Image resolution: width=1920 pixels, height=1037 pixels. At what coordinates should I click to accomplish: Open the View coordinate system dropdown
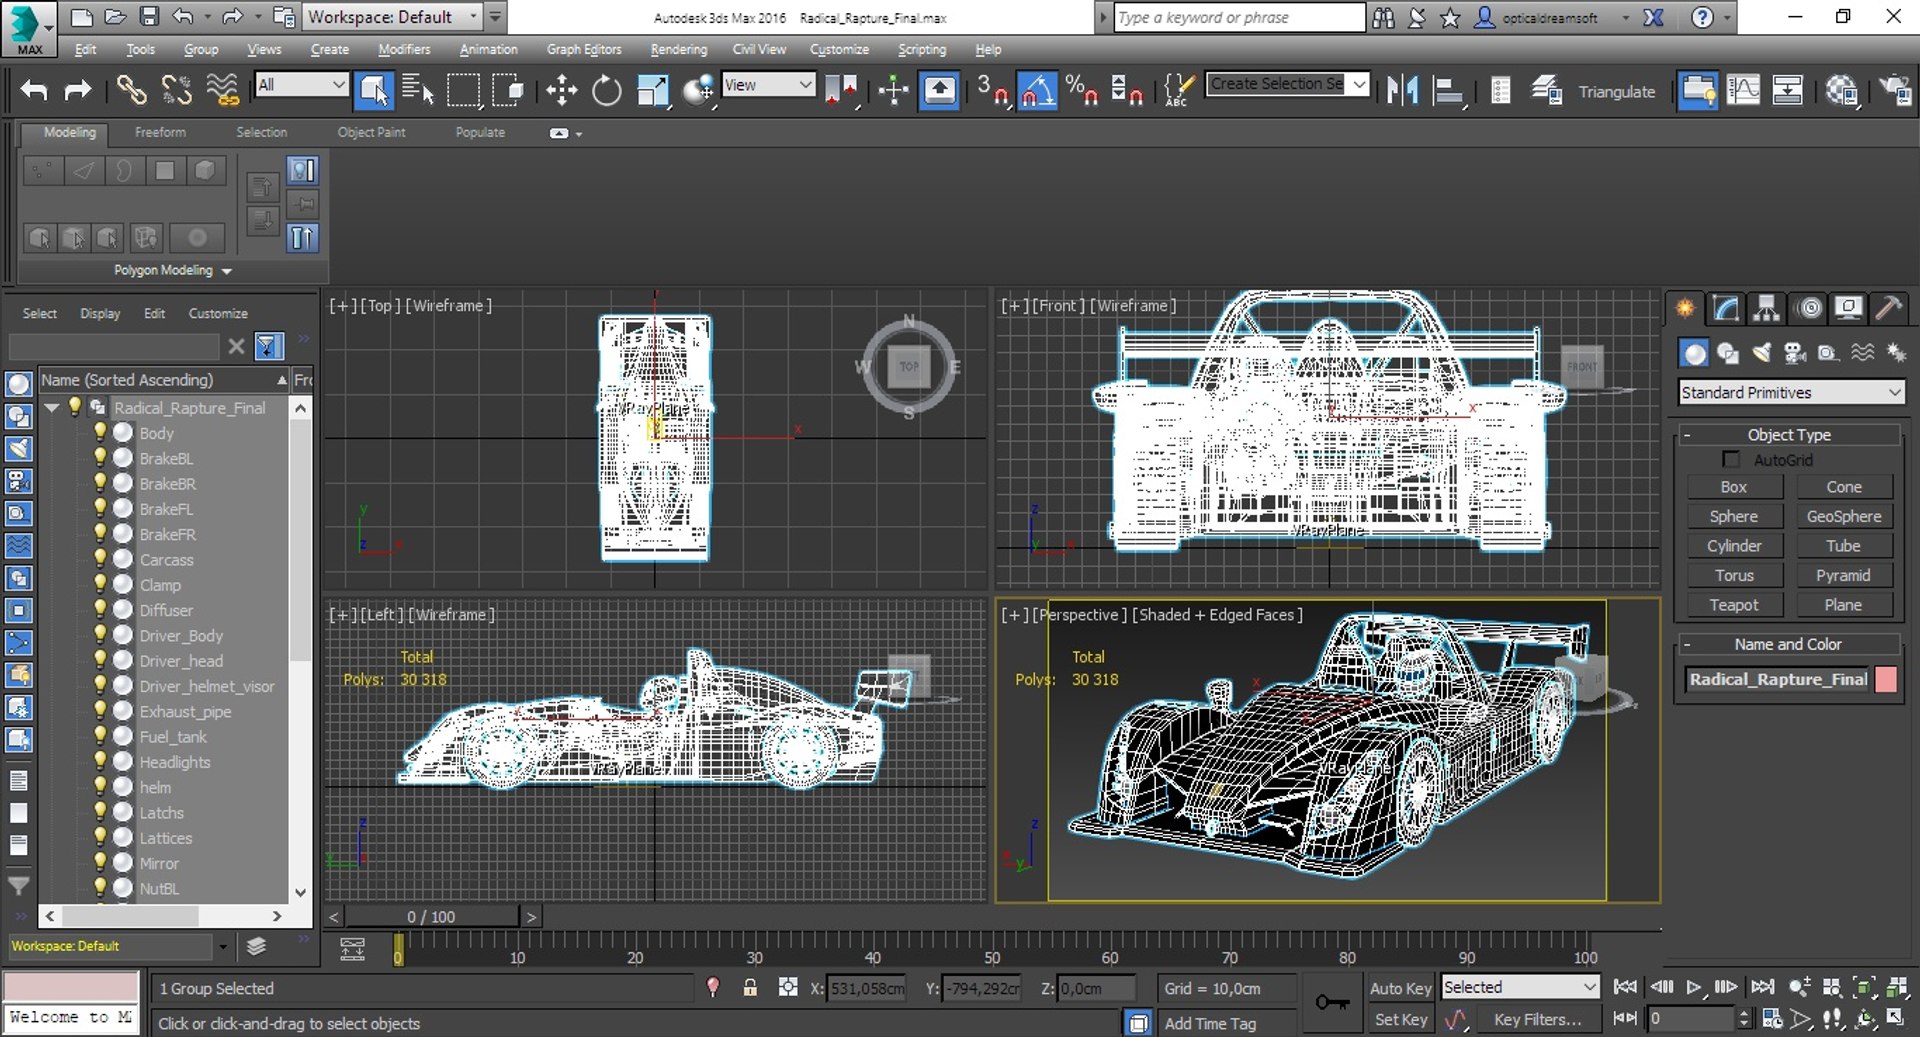[x=768, y=85]
